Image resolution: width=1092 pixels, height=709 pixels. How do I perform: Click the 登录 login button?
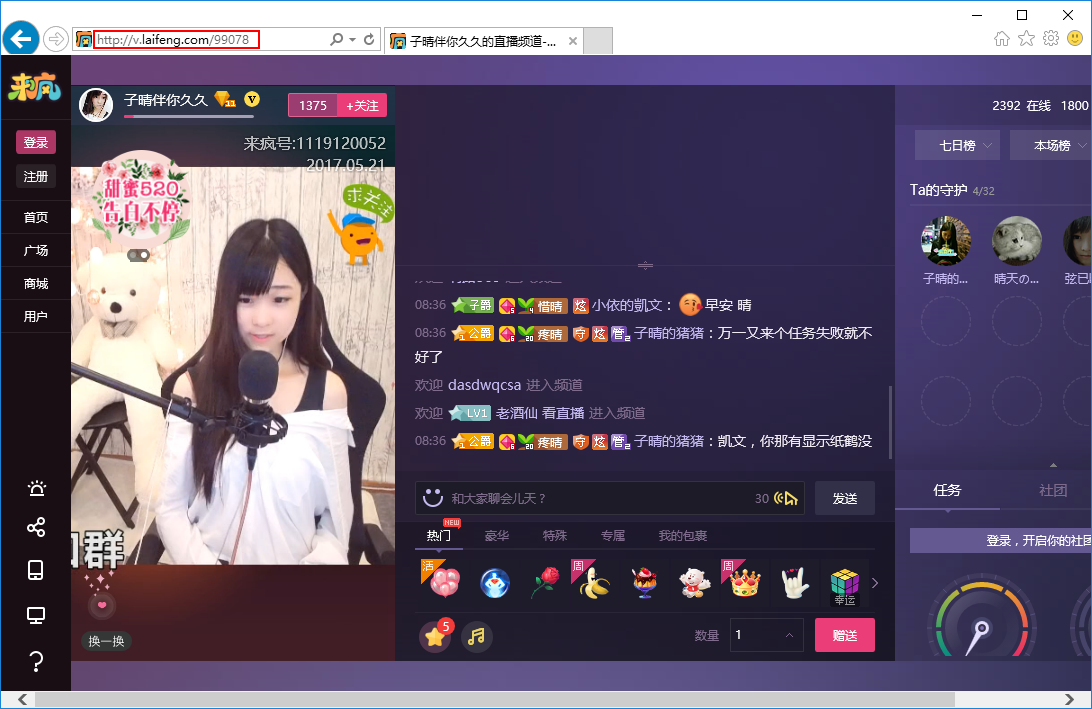(36, 142)
